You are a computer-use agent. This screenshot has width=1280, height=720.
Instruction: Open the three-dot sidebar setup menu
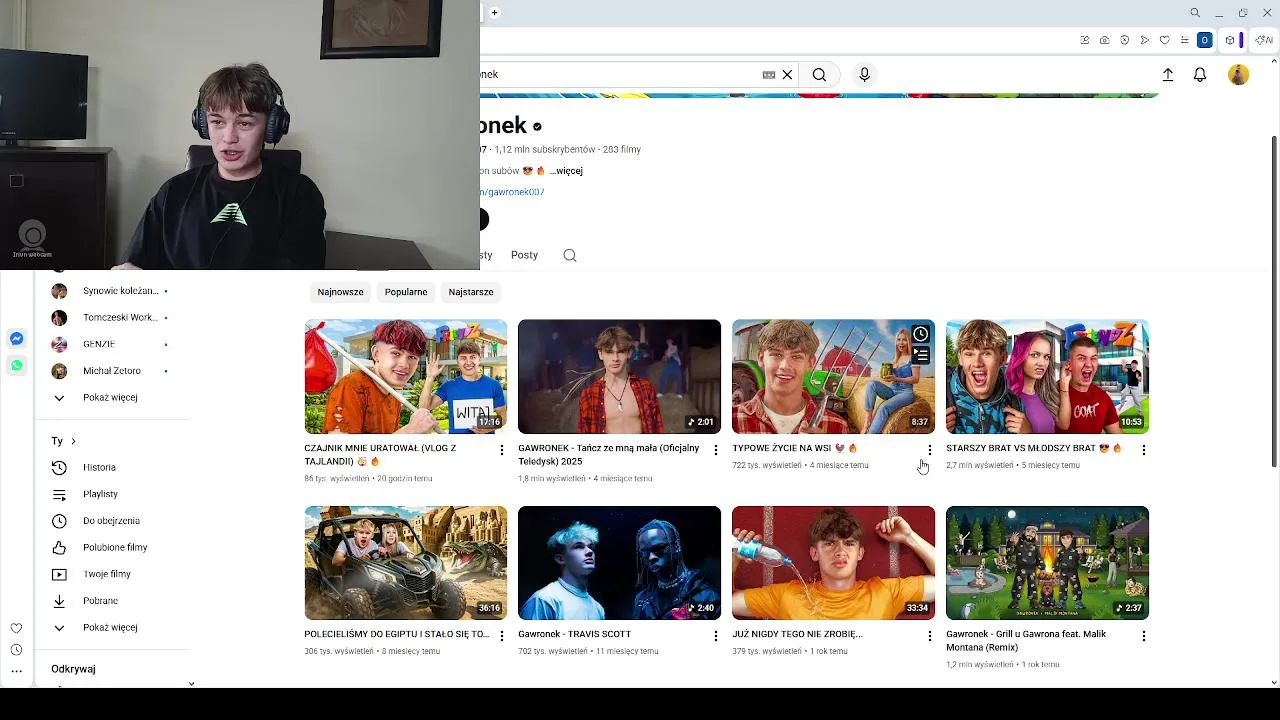16,672
